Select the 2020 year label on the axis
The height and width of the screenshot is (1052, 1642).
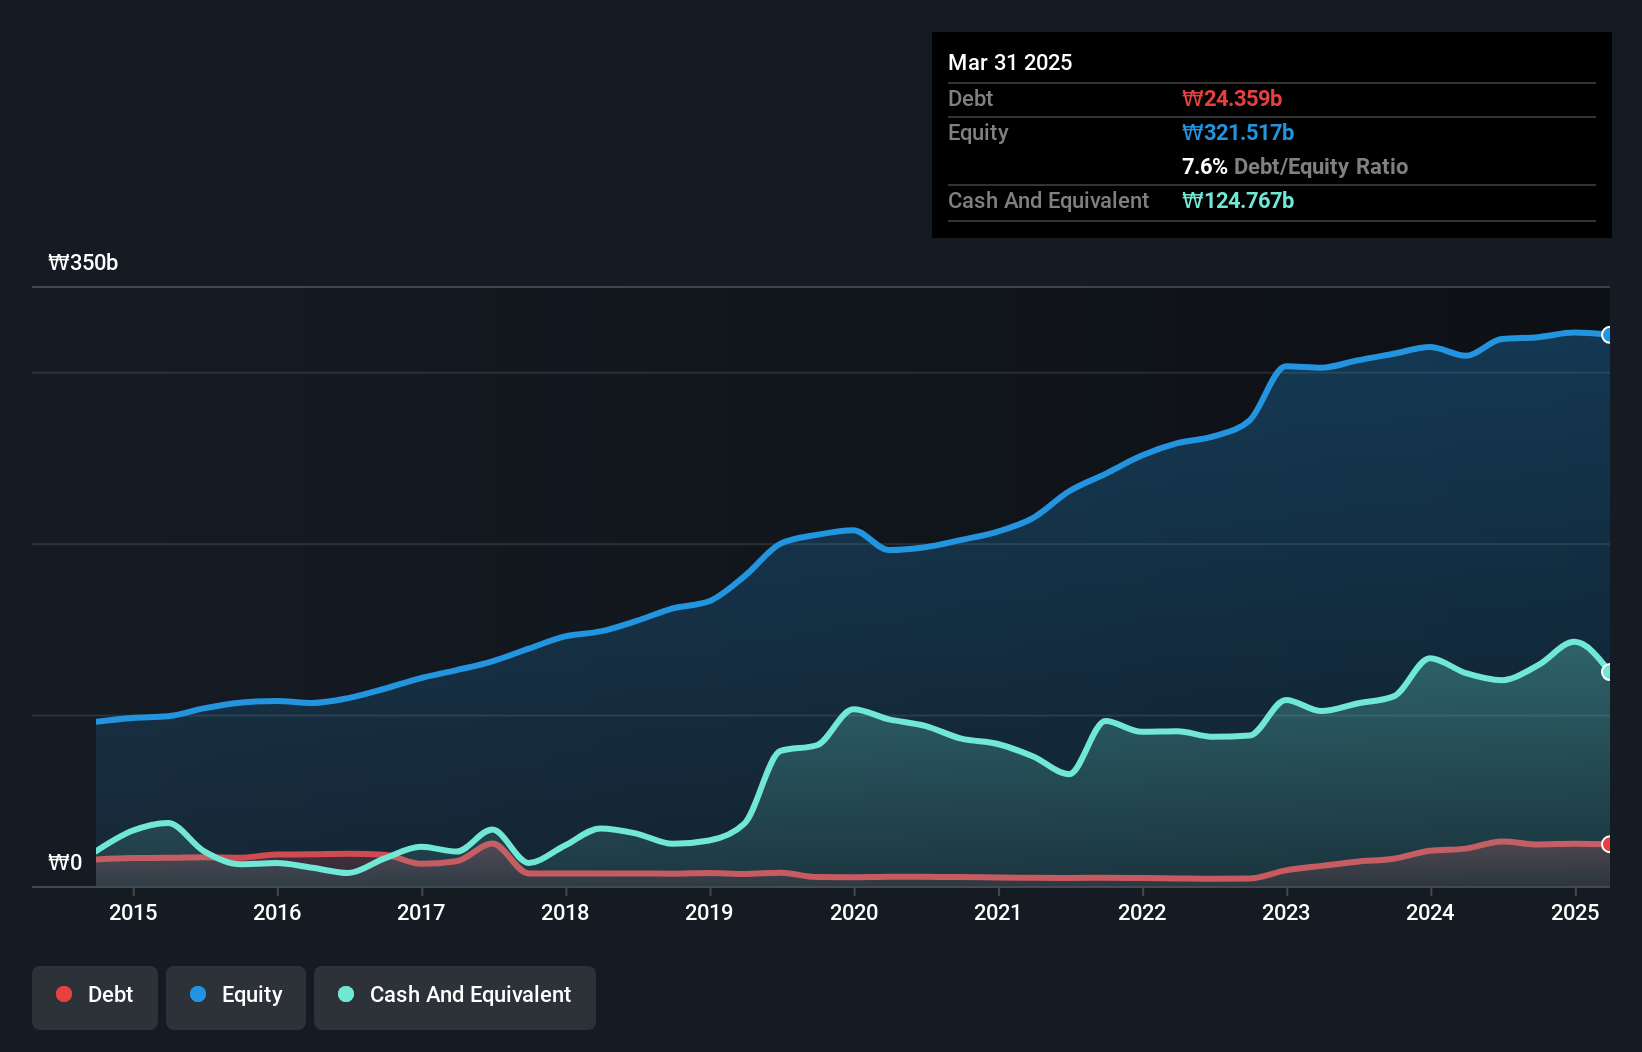point(853,912)
